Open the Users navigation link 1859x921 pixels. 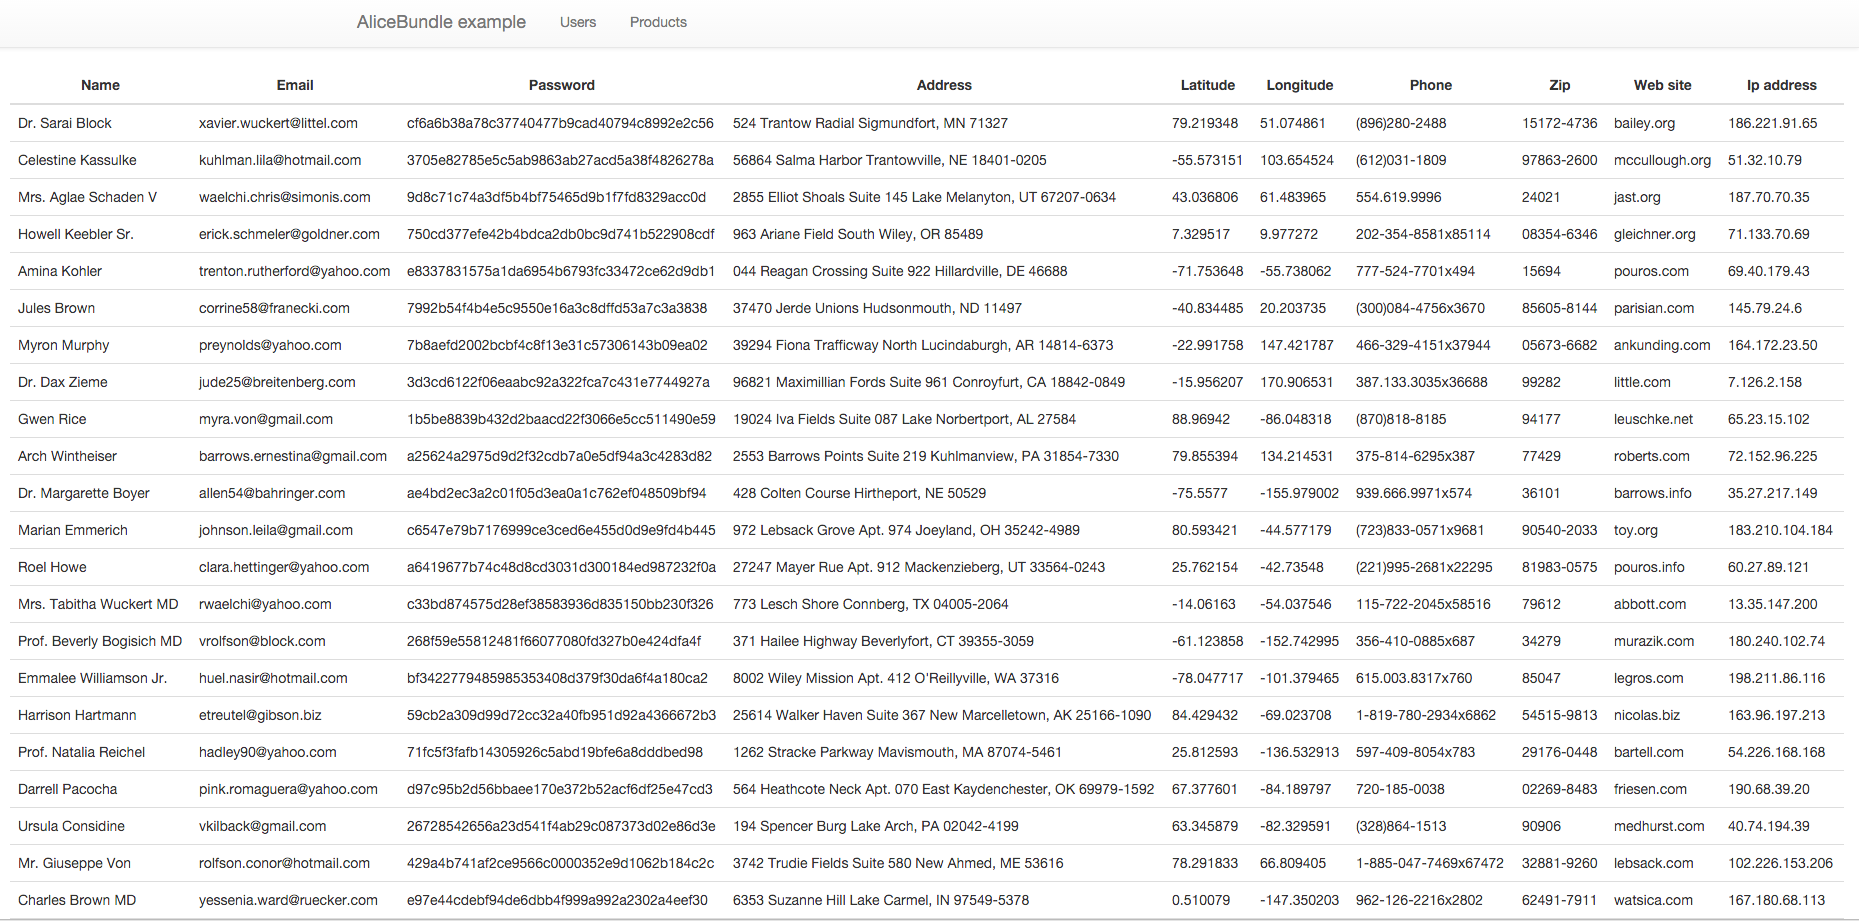[578, 22]
